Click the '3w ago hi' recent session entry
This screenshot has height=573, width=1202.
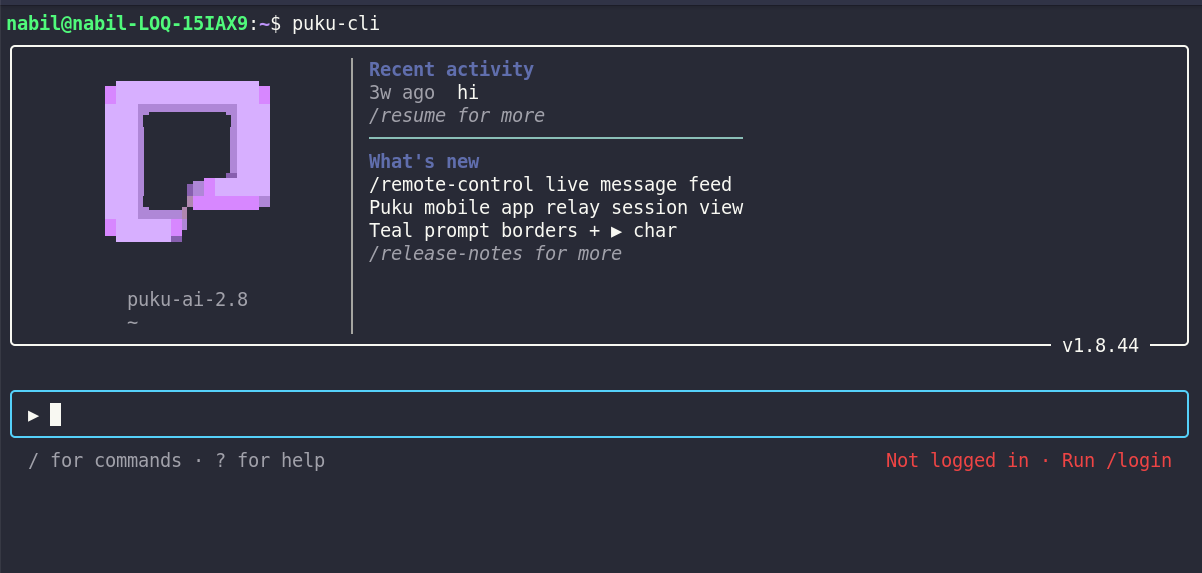pyautogui.click(x=424, y=93)
